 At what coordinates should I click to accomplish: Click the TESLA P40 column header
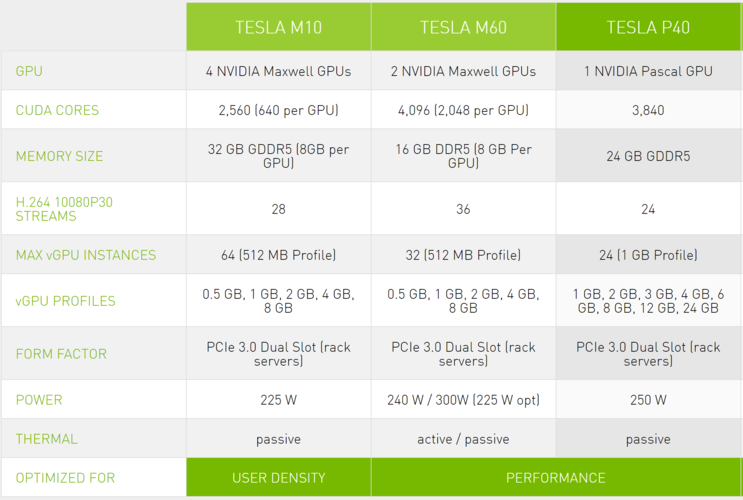[x=648, y=27]
